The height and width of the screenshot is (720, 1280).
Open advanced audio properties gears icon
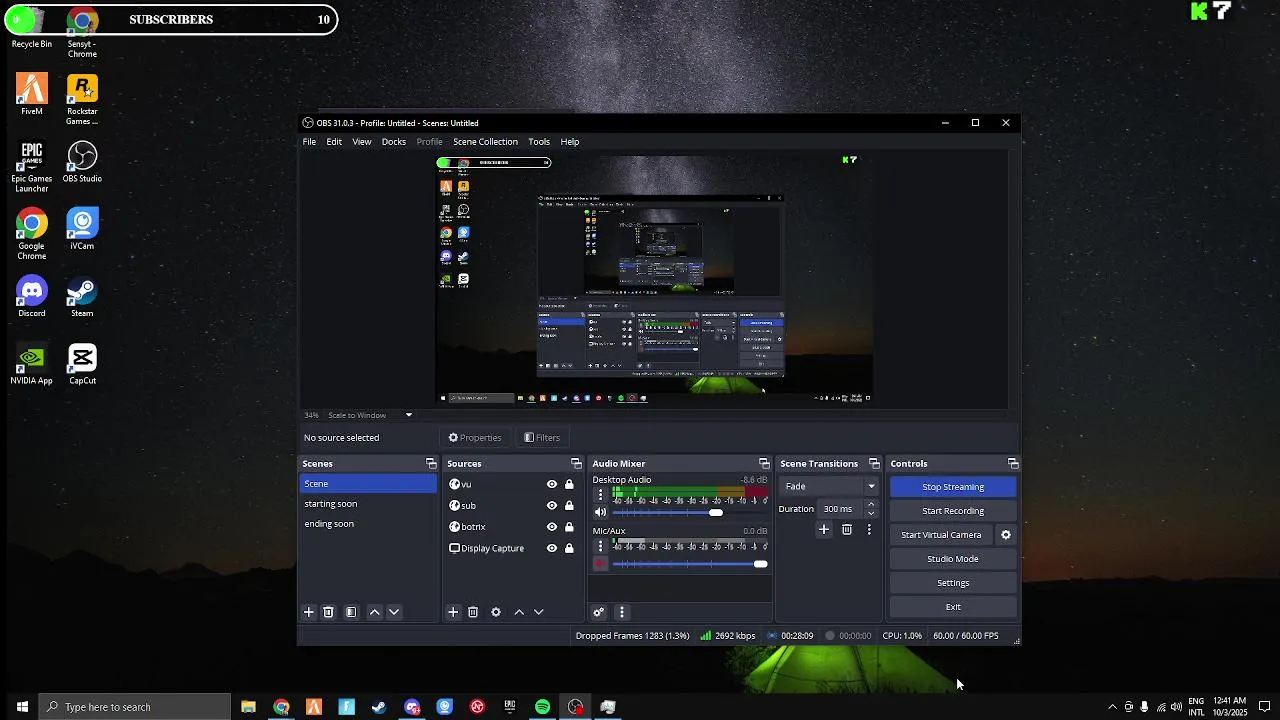598,612
